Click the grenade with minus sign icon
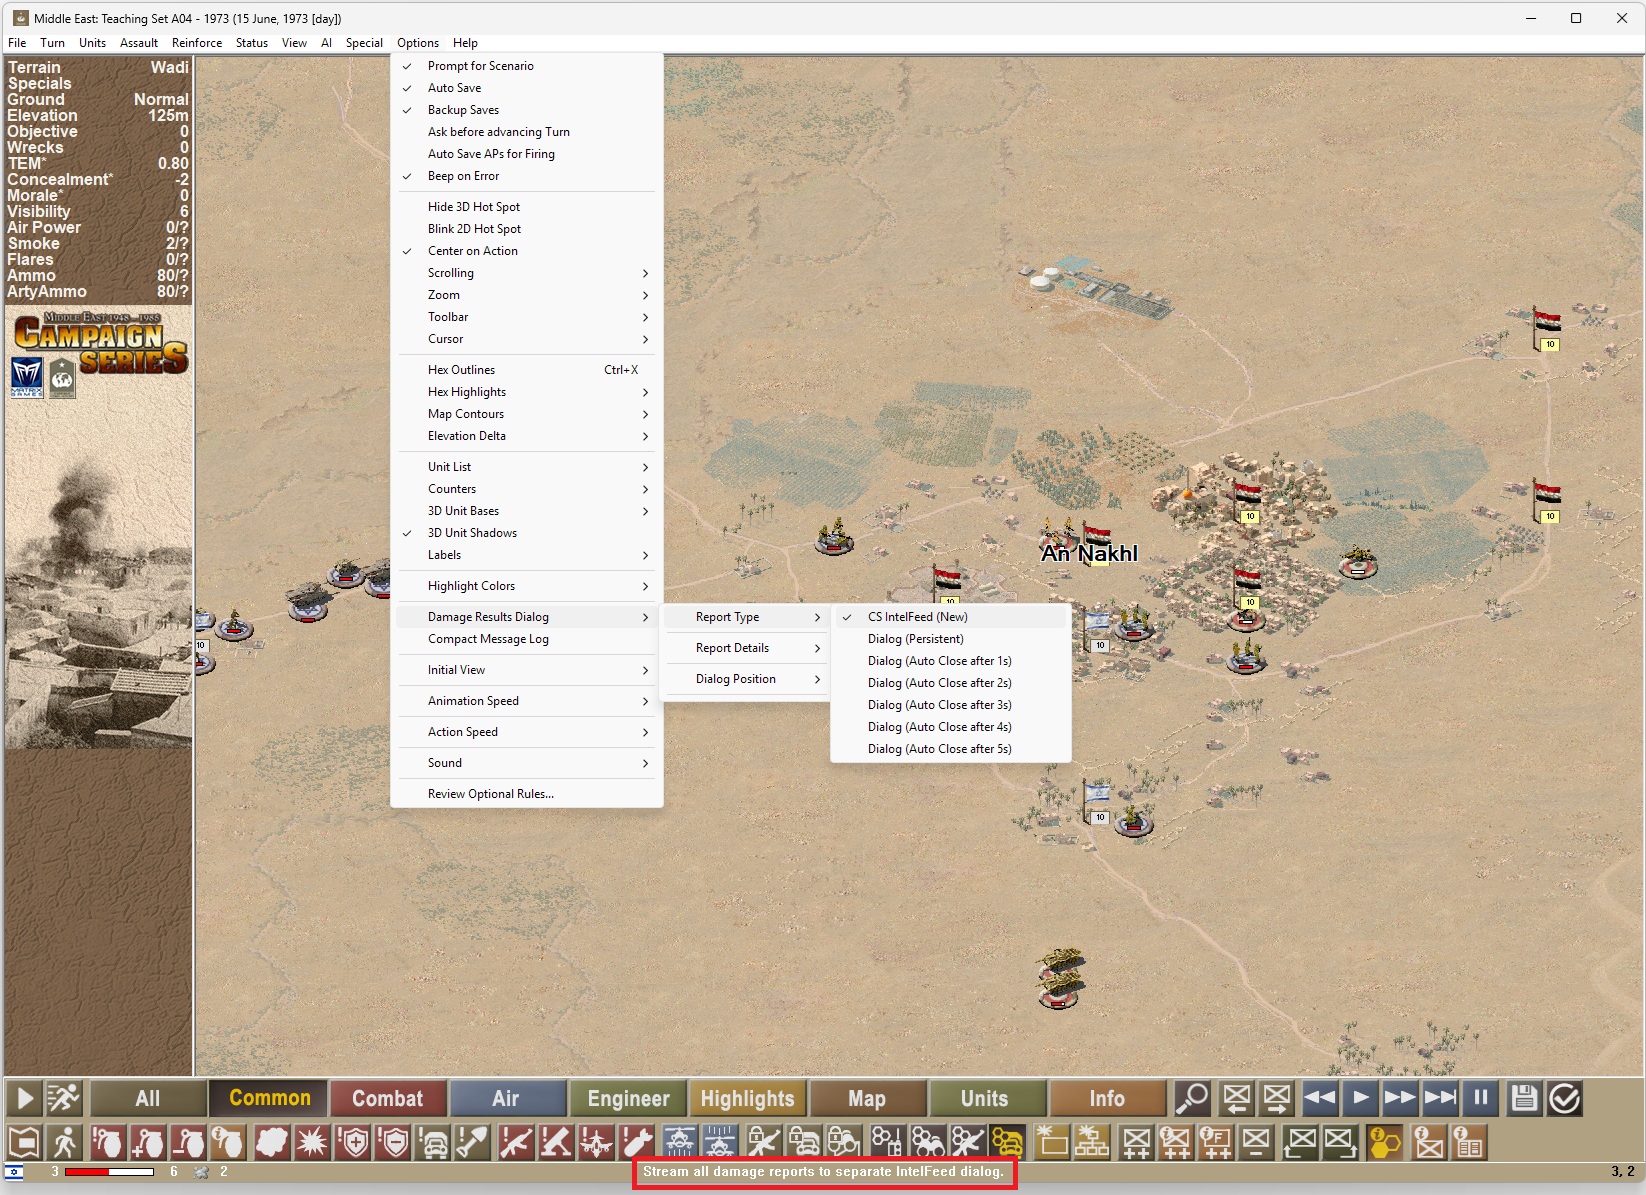1646x1195 pixels. coord(188,1141)
